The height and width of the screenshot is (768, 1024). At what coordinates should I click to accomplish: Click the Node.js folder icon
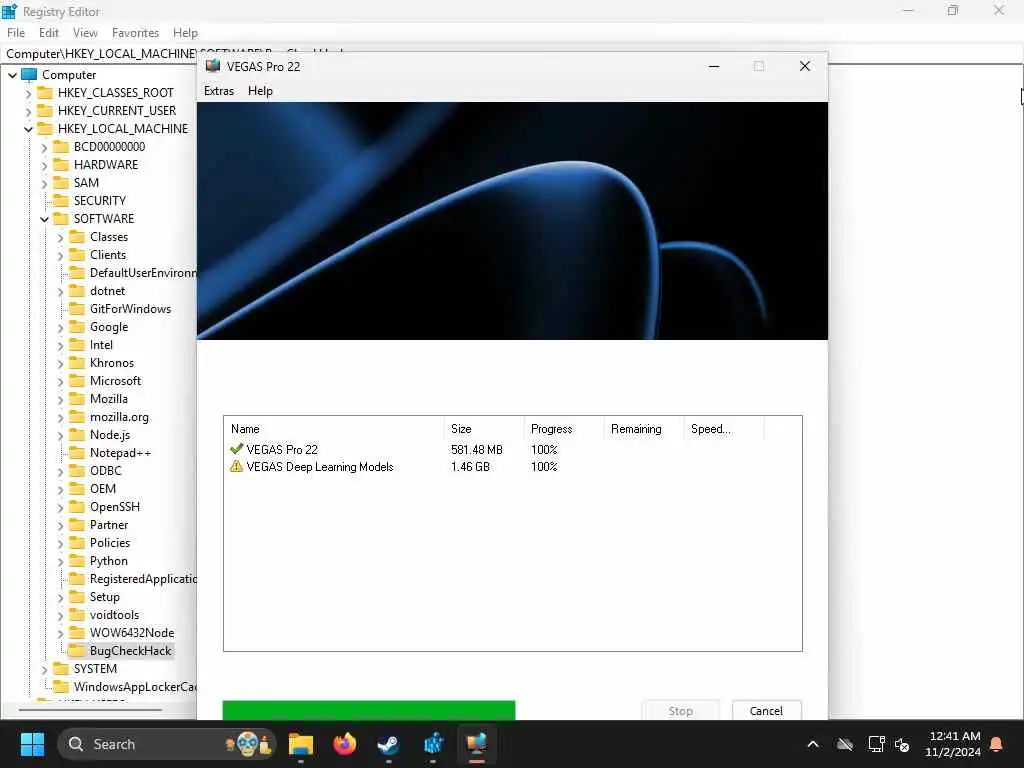pos(77,434)
